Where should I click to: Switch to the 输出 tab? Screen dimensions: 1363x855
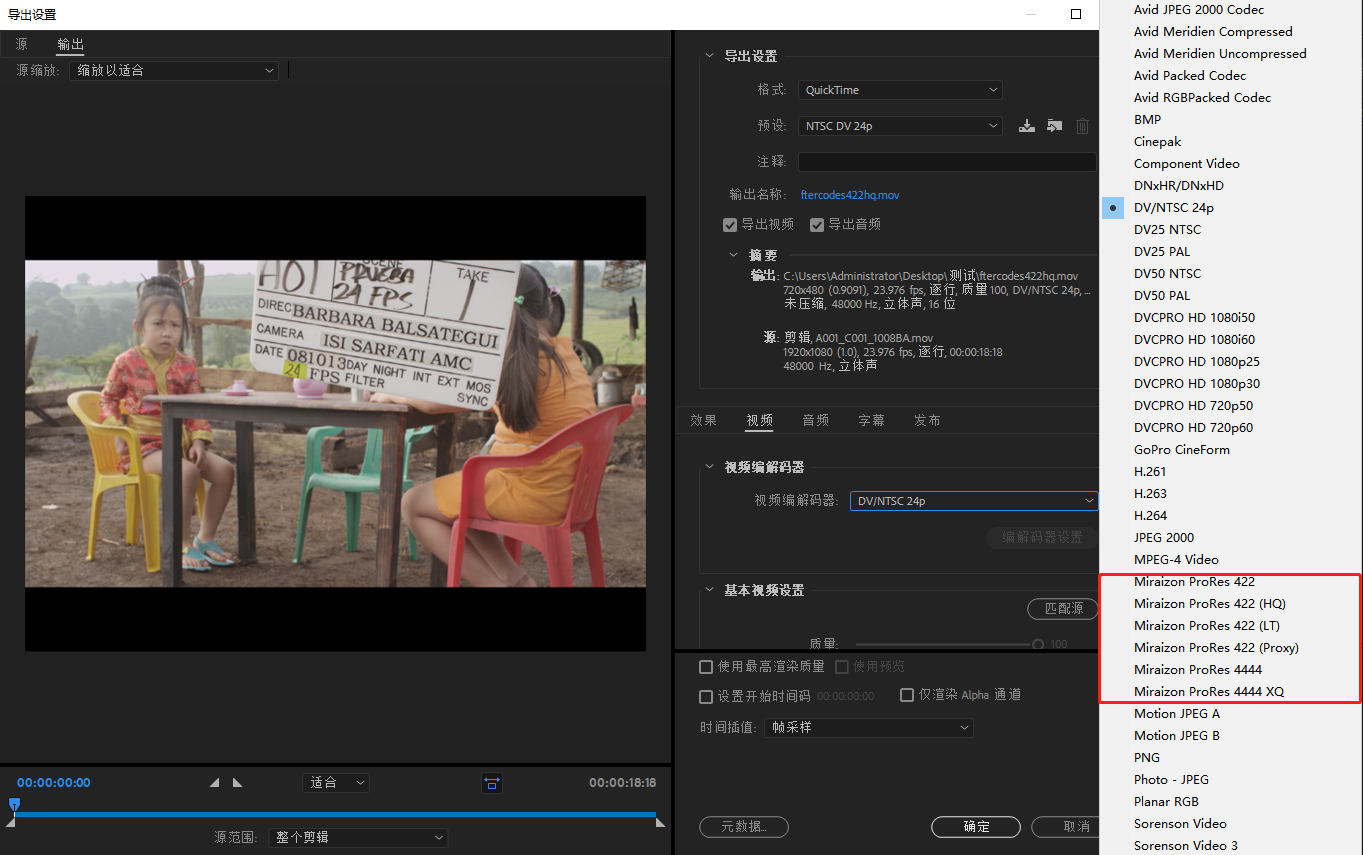tap(70, 44)
